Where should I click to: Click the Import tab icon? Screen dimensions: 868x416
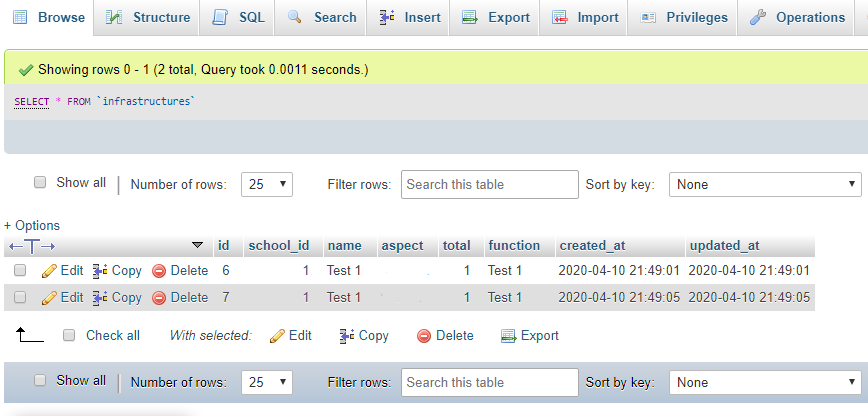(560, 18)
